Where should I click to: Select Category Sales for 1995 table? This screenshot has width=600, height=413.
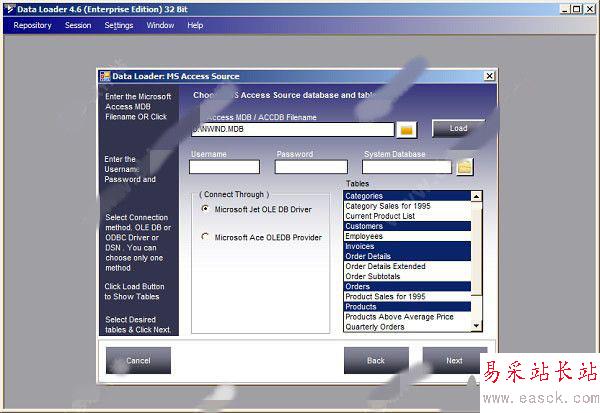tap(408, 206)
